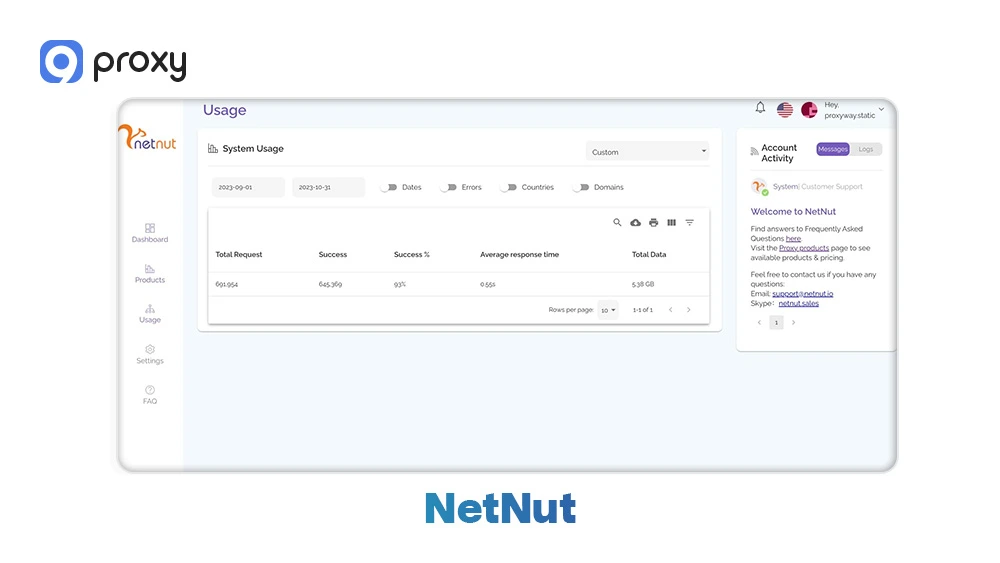Viewport: 1000px width, 563px height.
Task: Go to next table page
Action: tap(689, 310)
